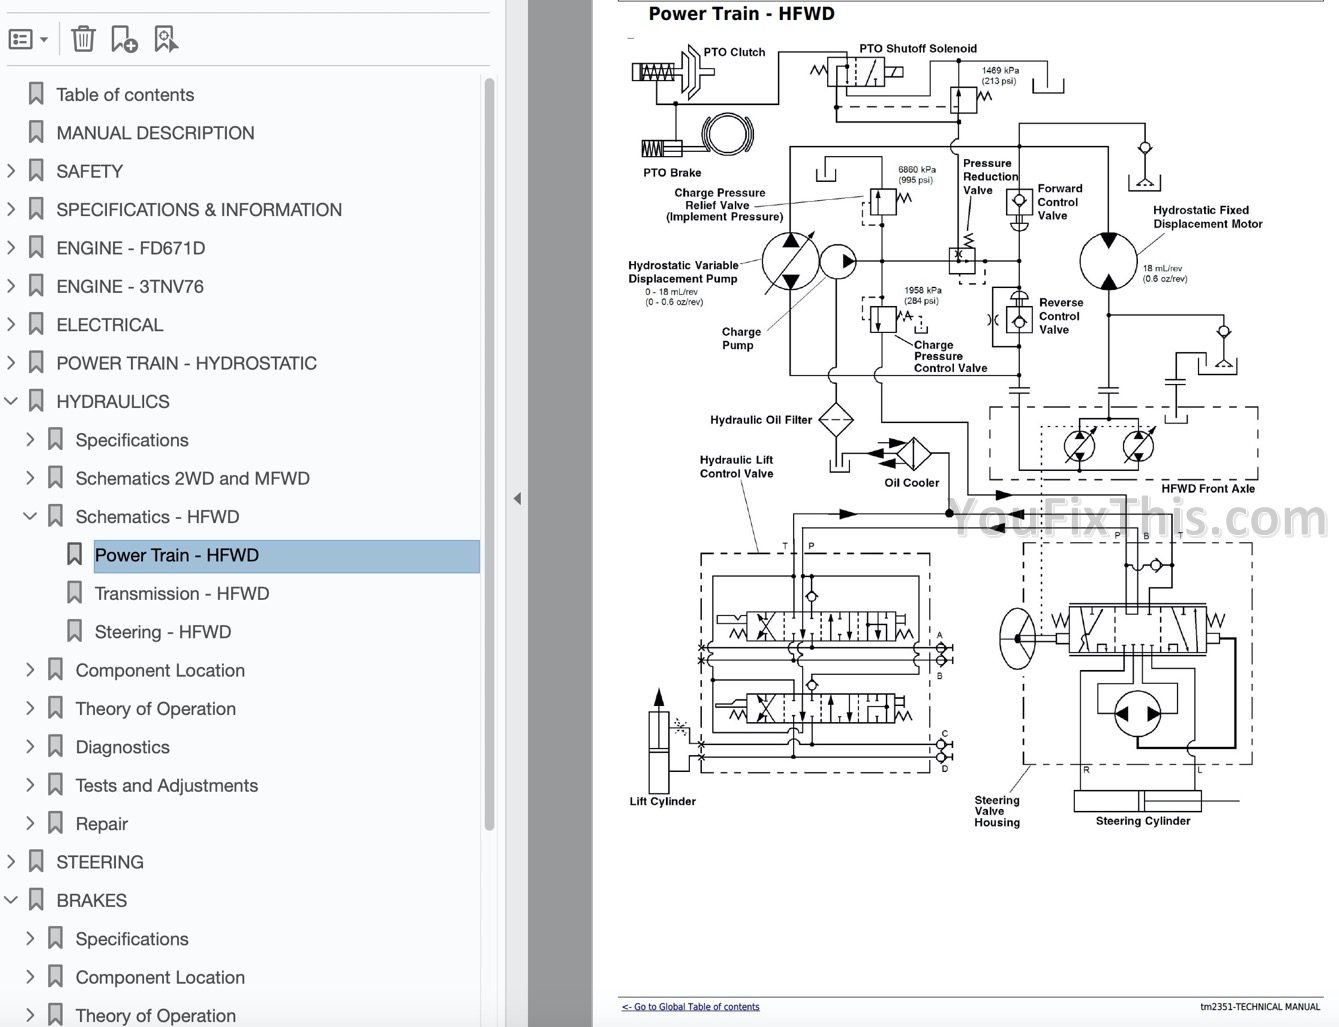Expand the SAFETY section
This screenshot has height=1027, width=1339.
11,170
